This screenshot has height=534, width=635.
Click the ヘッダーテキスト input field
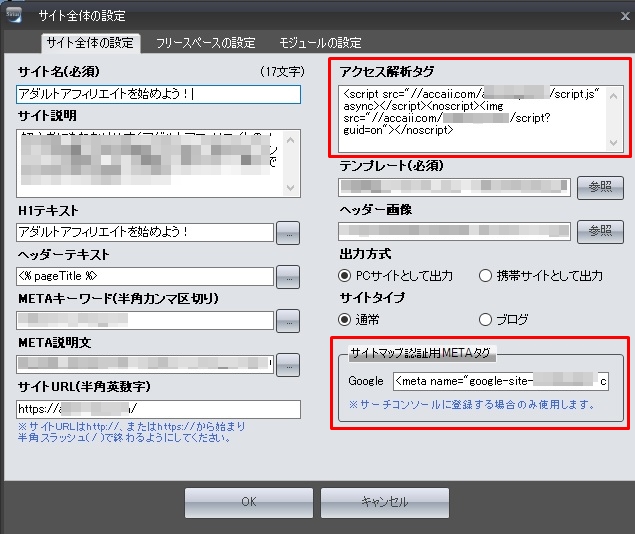[x=145, y=276]
